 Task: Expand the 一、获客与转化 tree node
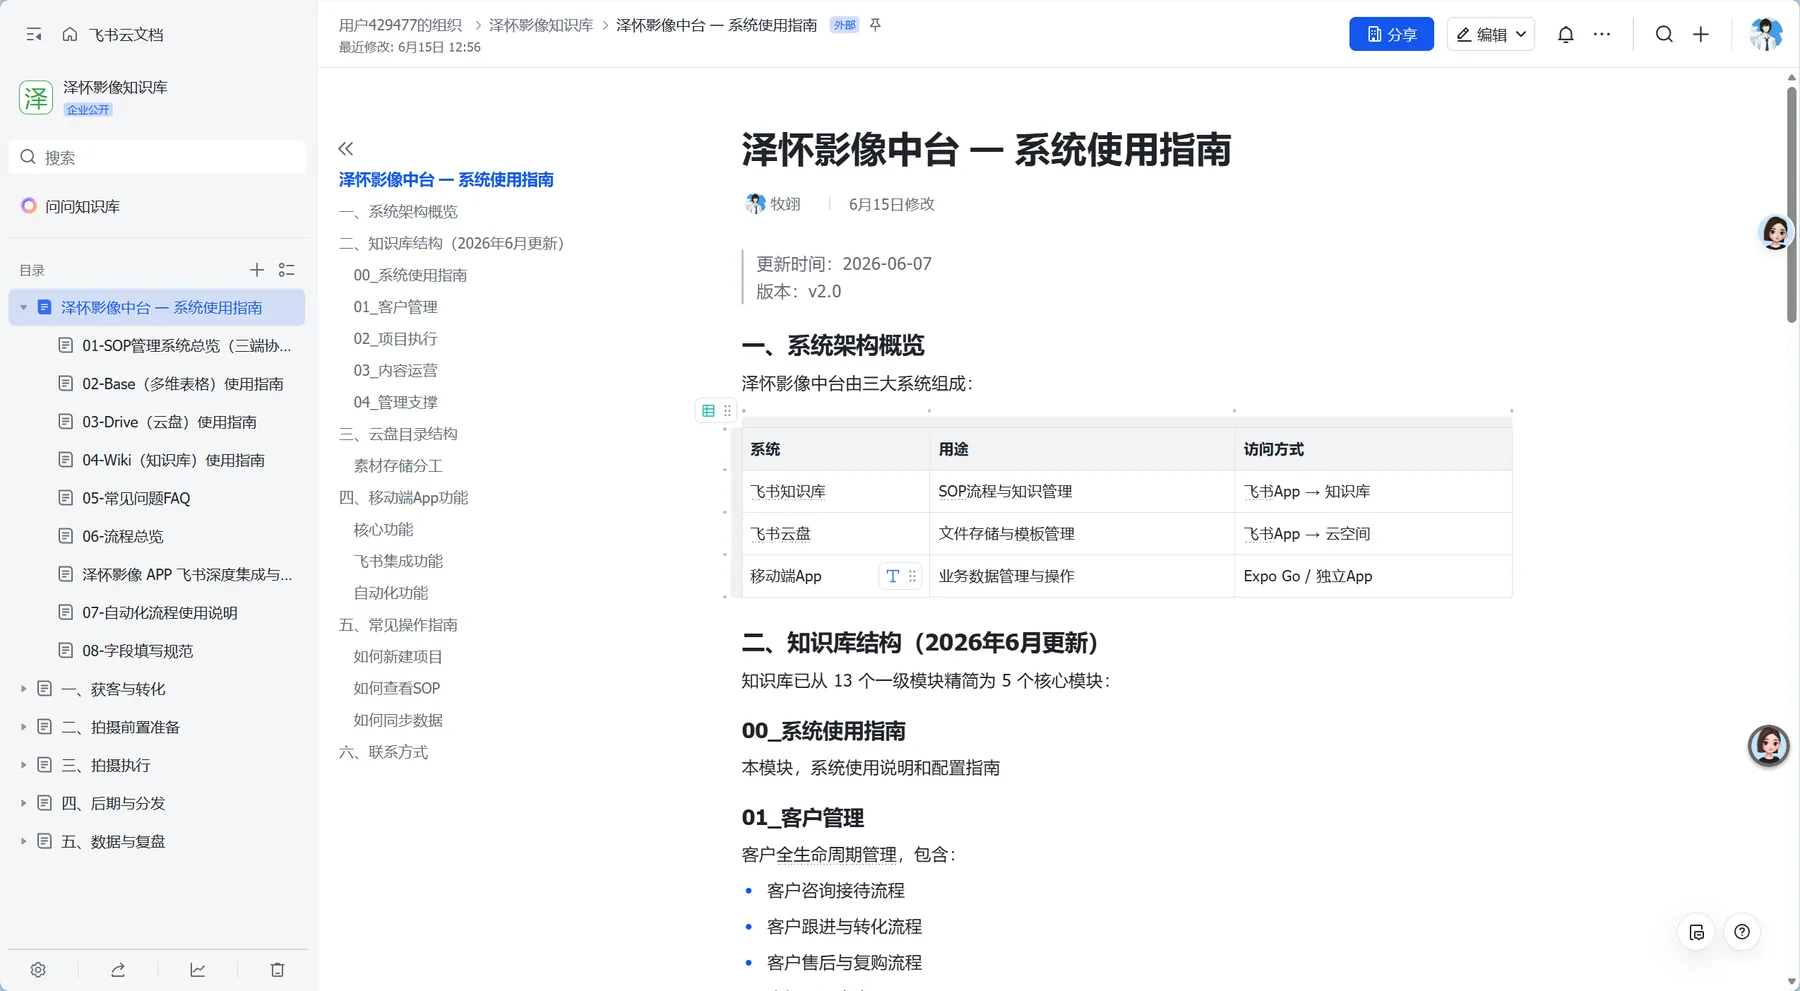24,689
